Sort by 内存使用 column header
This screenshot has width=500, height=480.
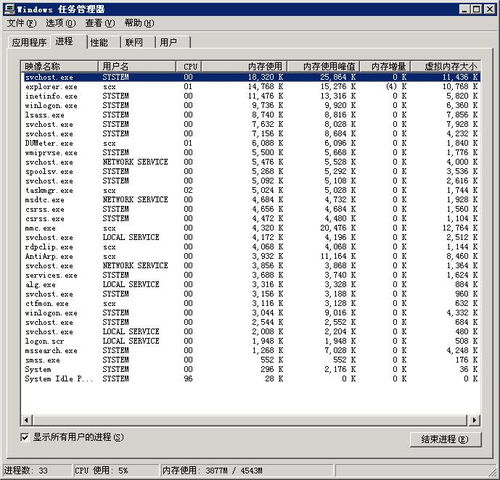tap(244, 66)
